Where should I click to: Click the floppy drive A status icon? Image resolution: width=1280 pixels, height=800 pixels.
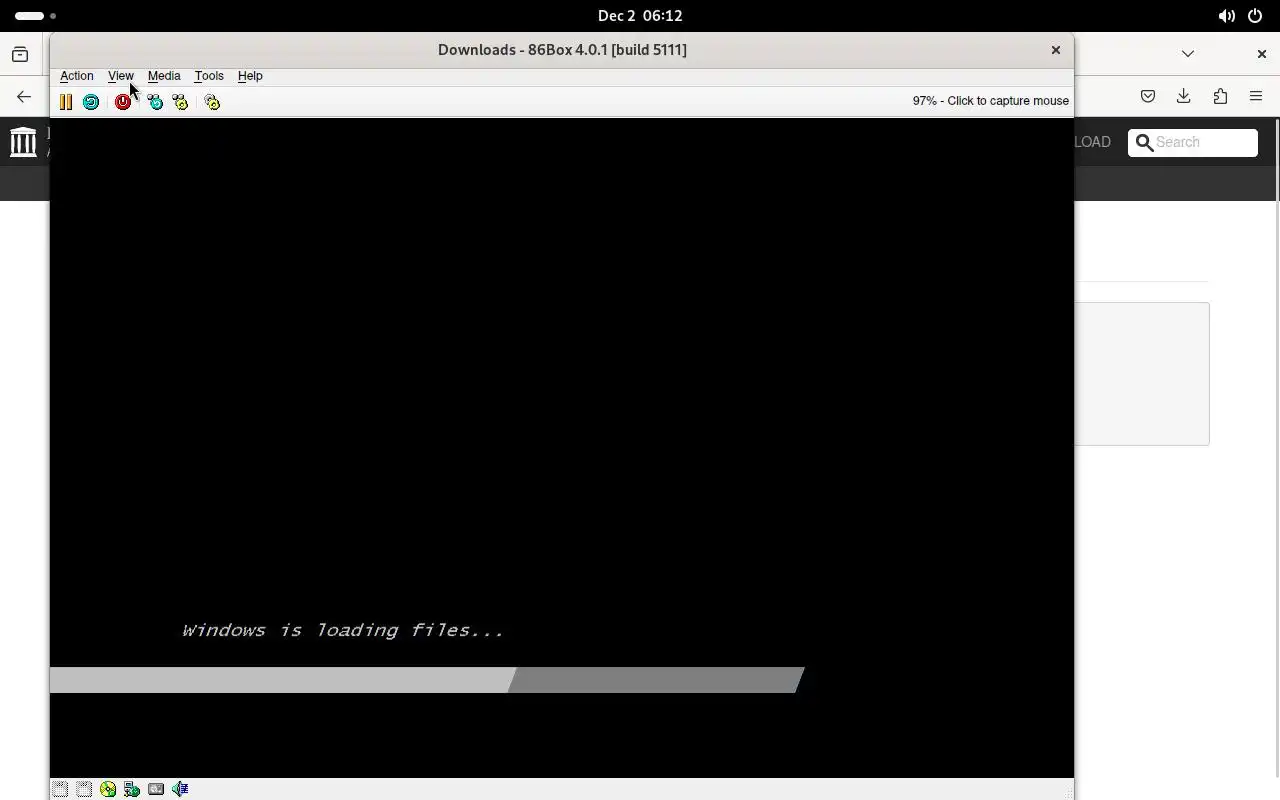[60, 789]
